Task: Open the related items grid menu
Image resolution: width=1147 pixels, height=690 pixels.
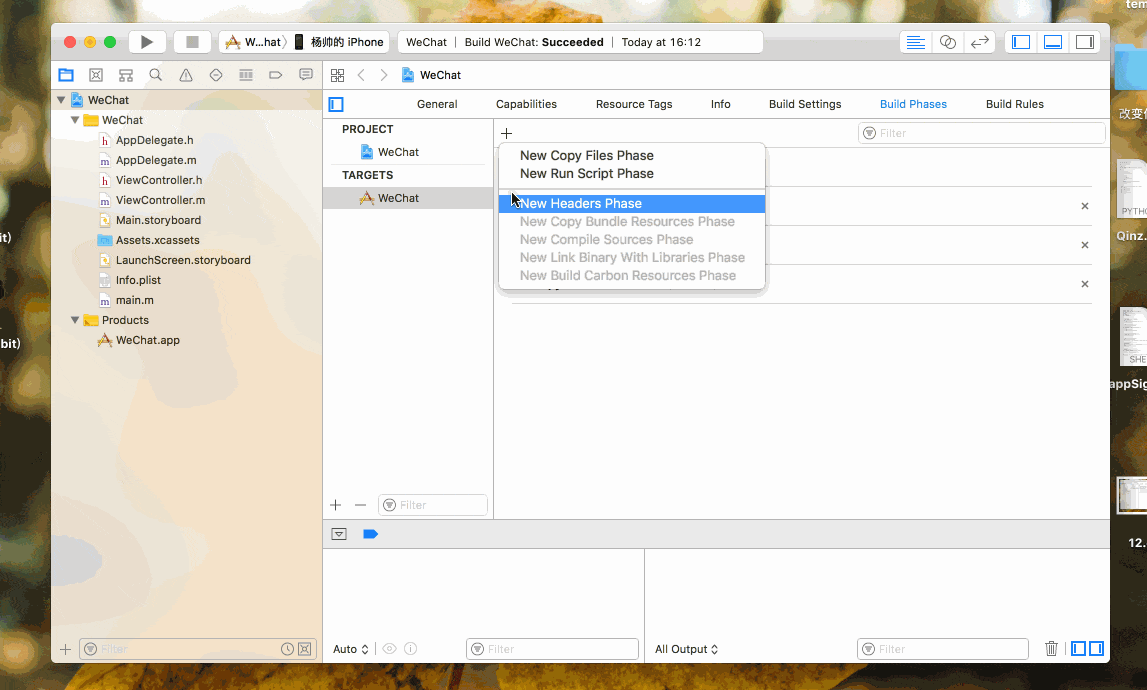Action: [x=337, y=75]
